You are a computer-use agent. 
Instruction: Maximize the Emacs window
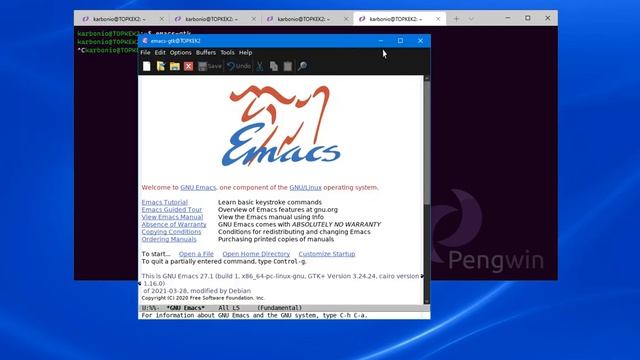click(x=400, y=40)
